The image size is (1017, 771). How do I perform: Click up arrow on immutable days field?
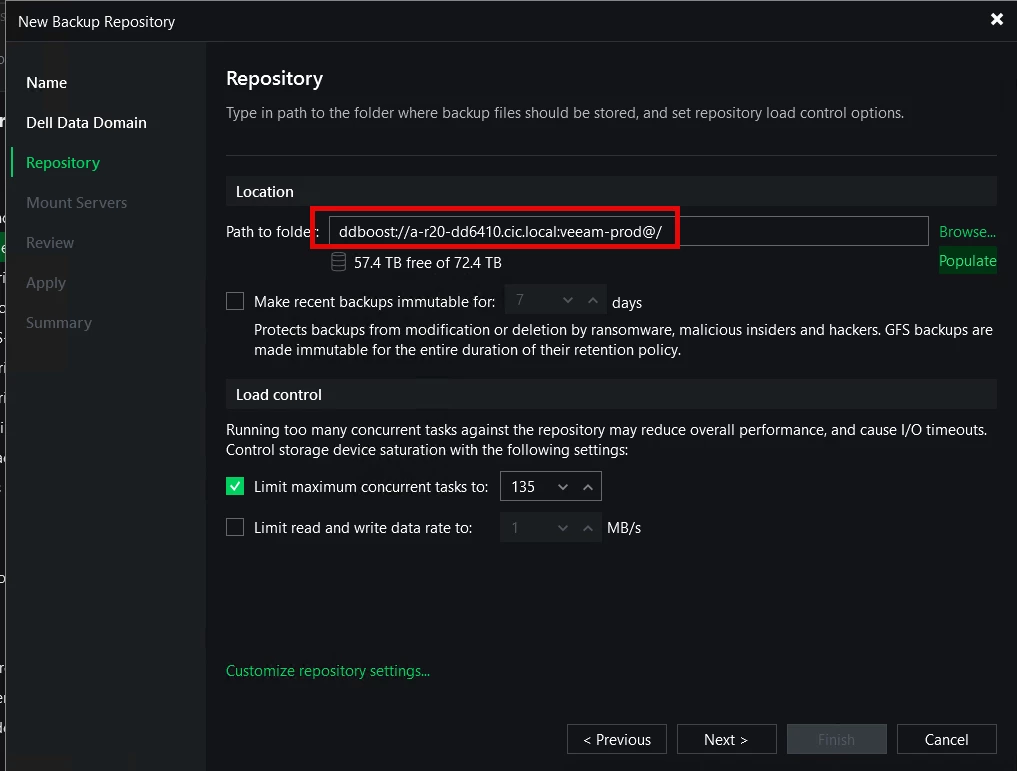click(x=593, y=301)
